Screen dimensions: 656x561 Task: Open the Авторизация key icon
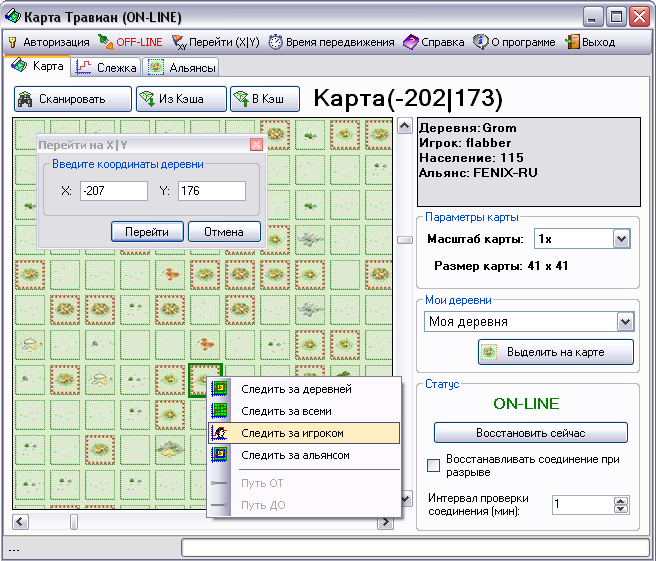point(13,42)
